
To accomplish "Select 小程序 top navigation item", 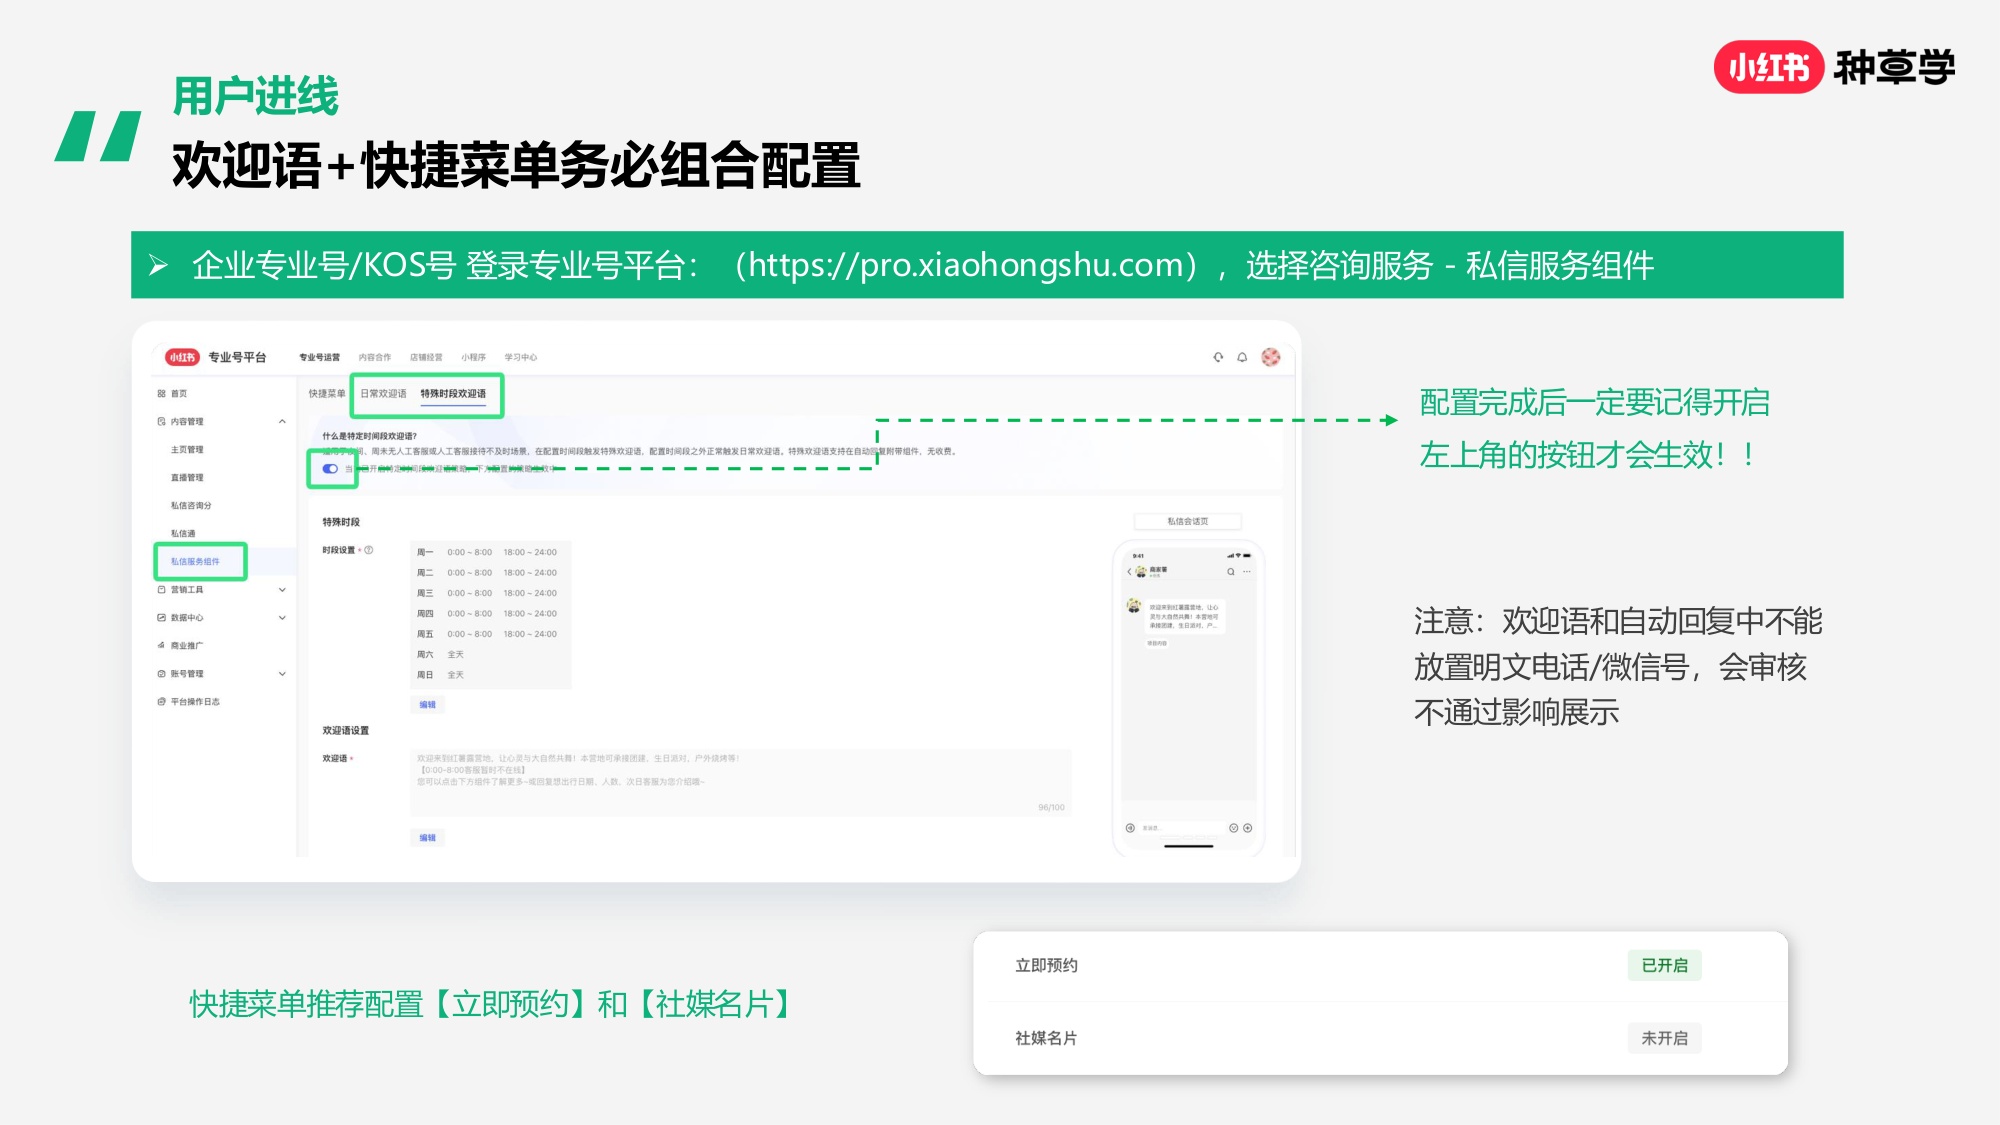I will 474,357.
